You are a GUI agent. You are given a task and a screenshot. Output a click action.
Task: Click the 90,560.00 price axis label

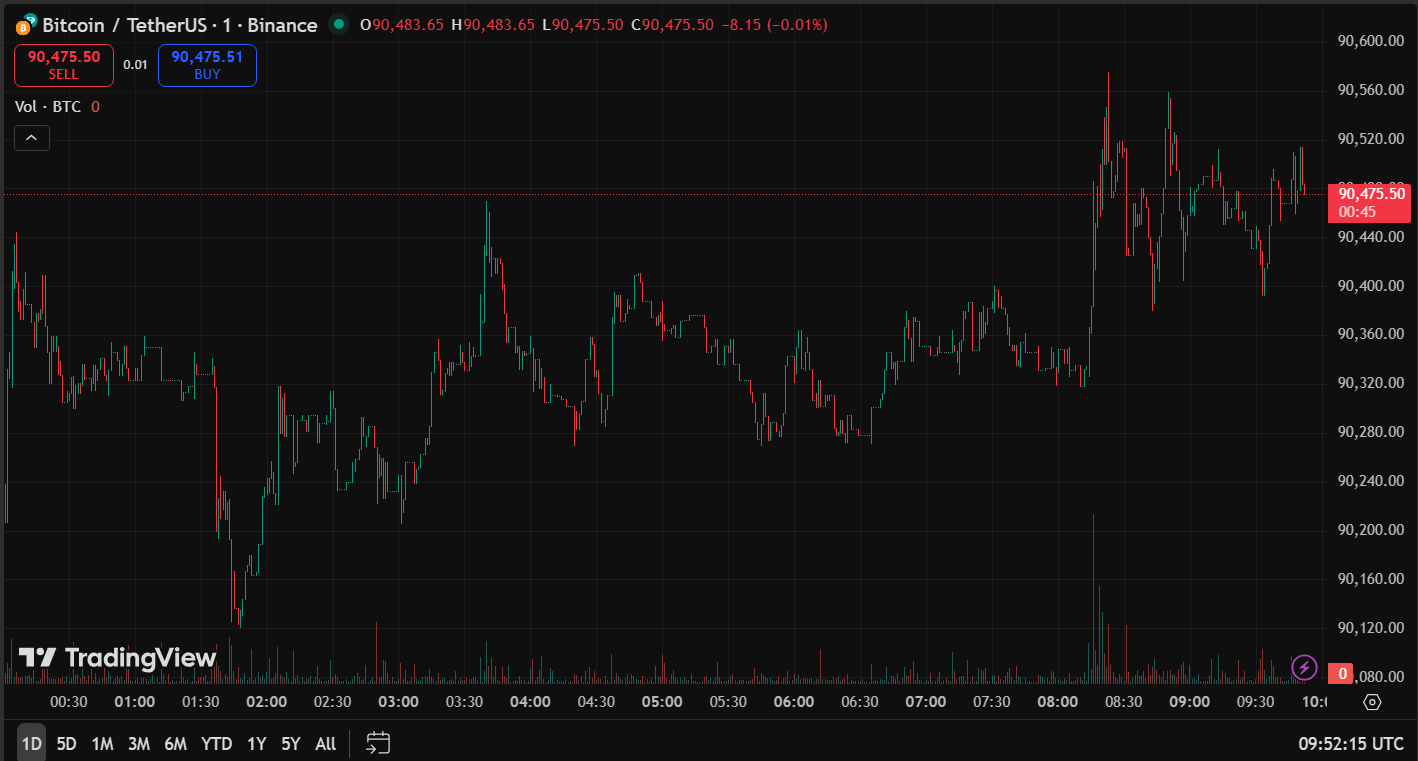tap(1371, 90)
